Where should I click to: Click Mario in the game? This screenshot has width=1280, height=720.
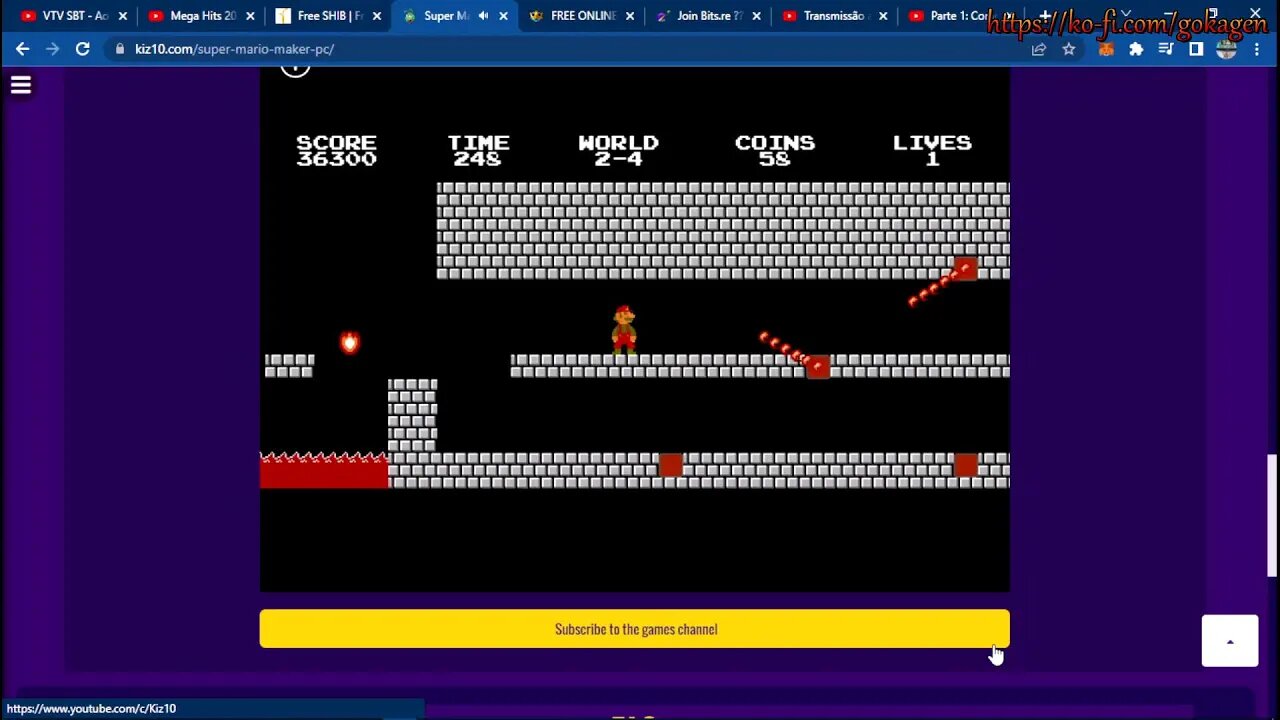(x=624, y=330)
